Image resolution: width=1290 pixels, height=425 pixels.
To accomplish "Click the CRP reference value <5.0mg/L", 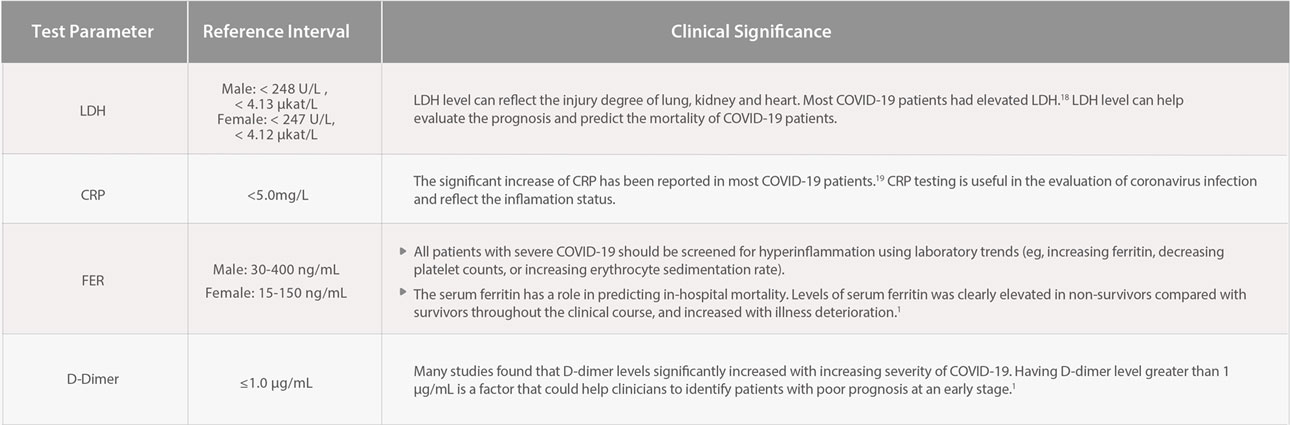I will click(x=276, y=190).
